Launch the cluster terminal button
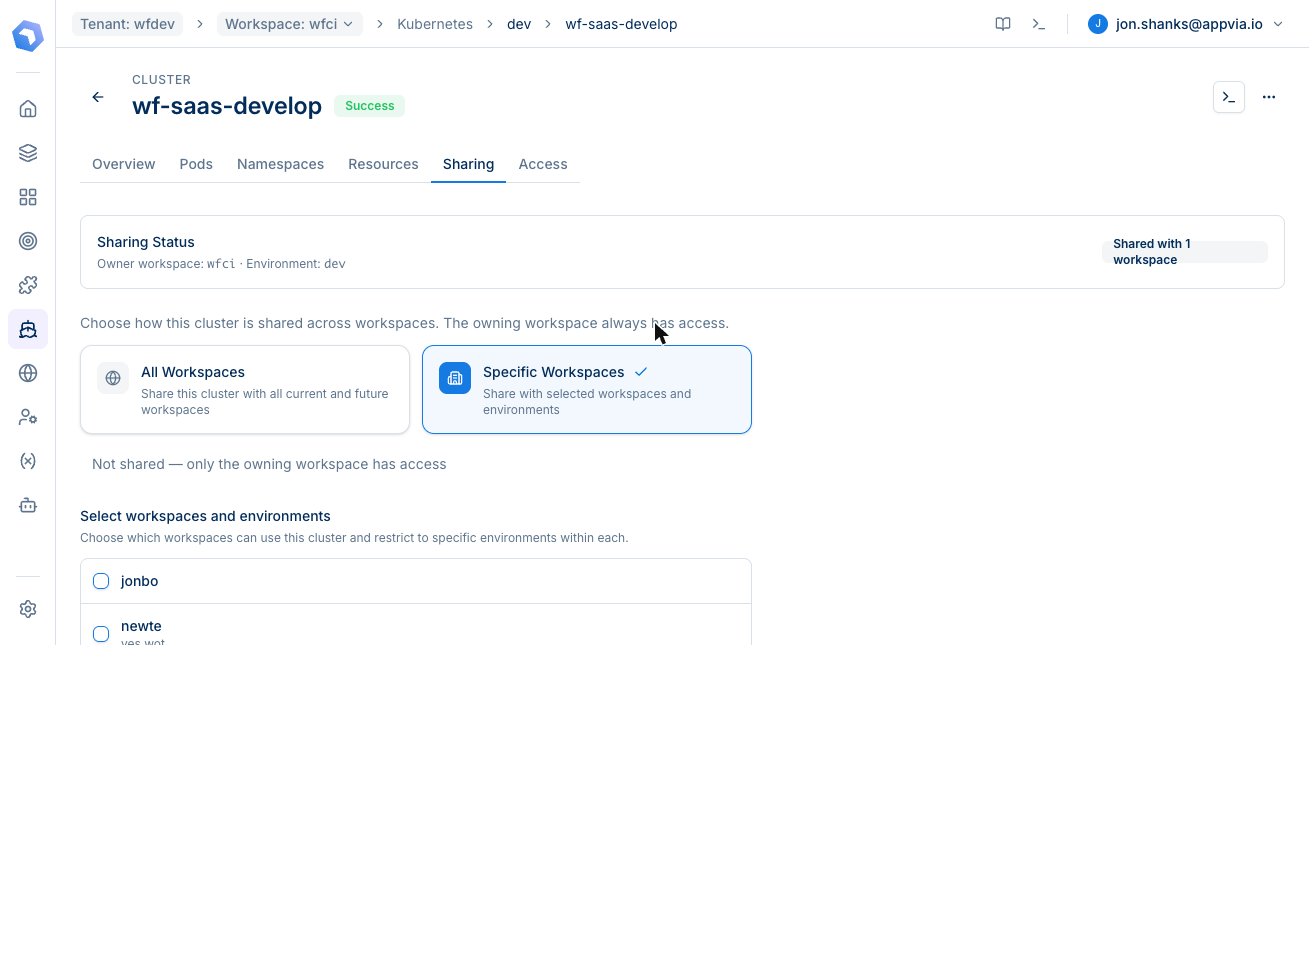The image size is (1309, 970). (1229, 97)
